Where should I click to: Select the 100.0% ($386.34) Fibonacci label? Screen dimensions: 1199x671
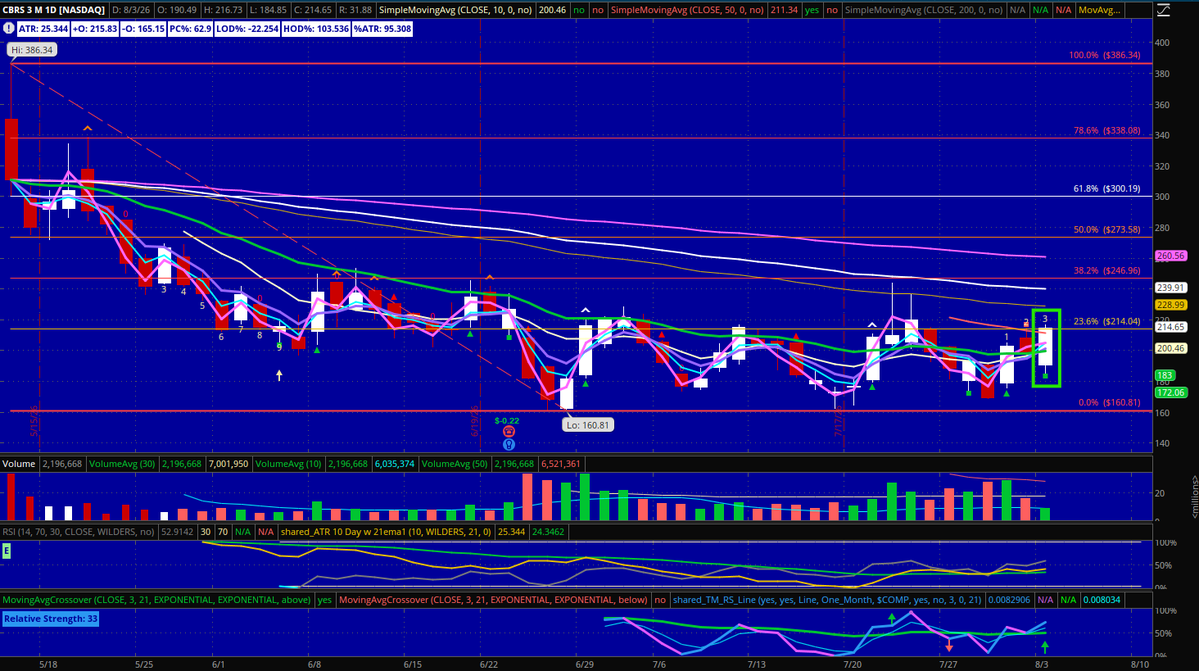tap(1104, 55)
